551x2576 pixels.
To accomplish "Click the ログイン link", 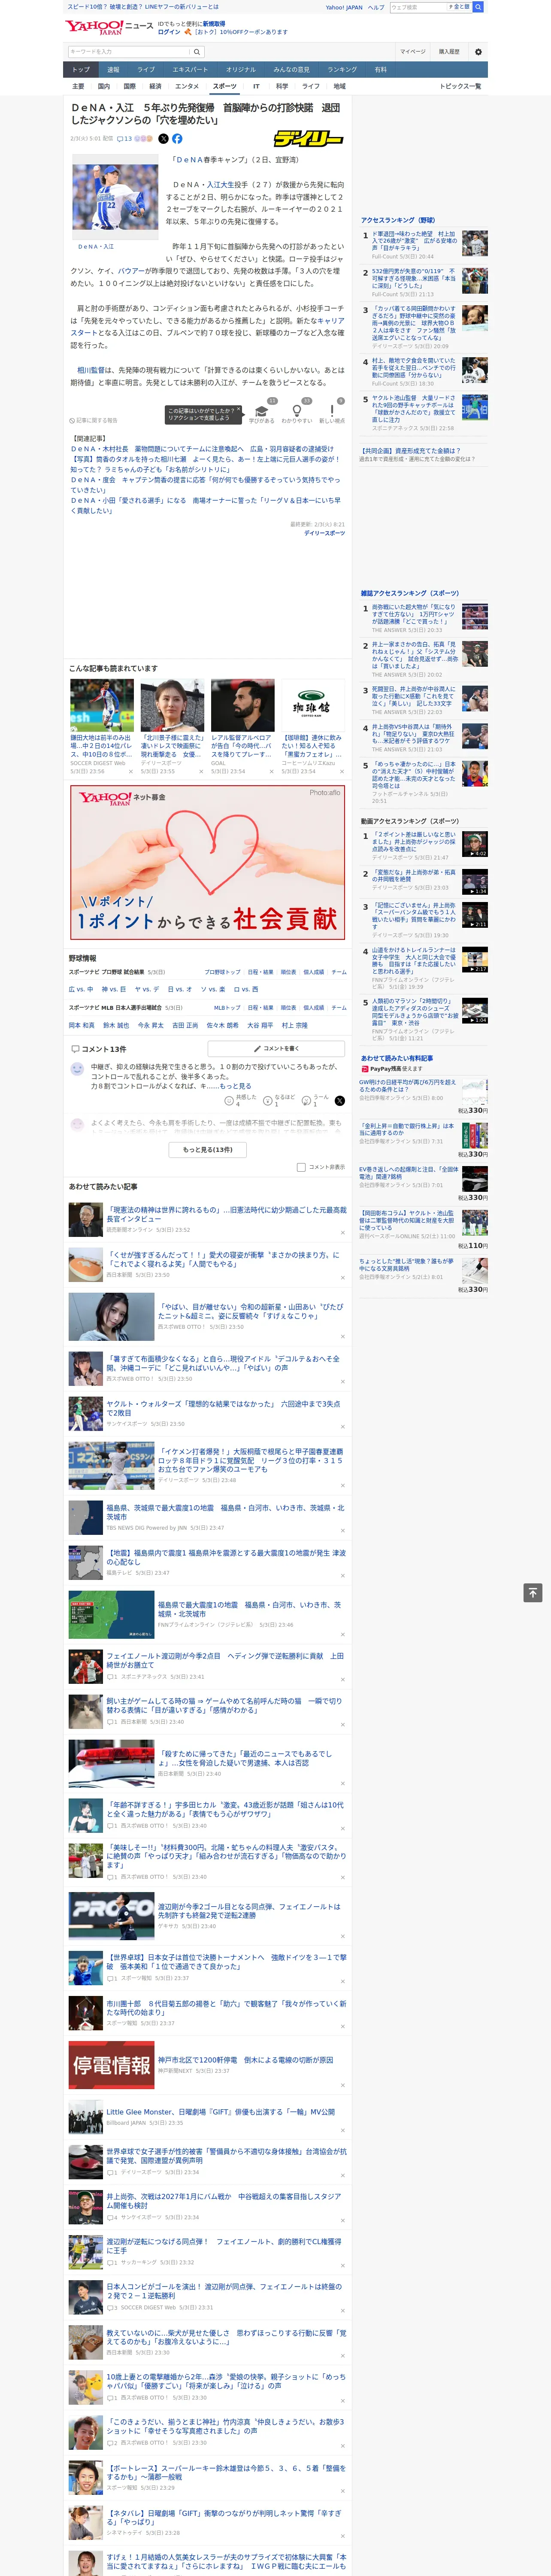I will (169, 32).
